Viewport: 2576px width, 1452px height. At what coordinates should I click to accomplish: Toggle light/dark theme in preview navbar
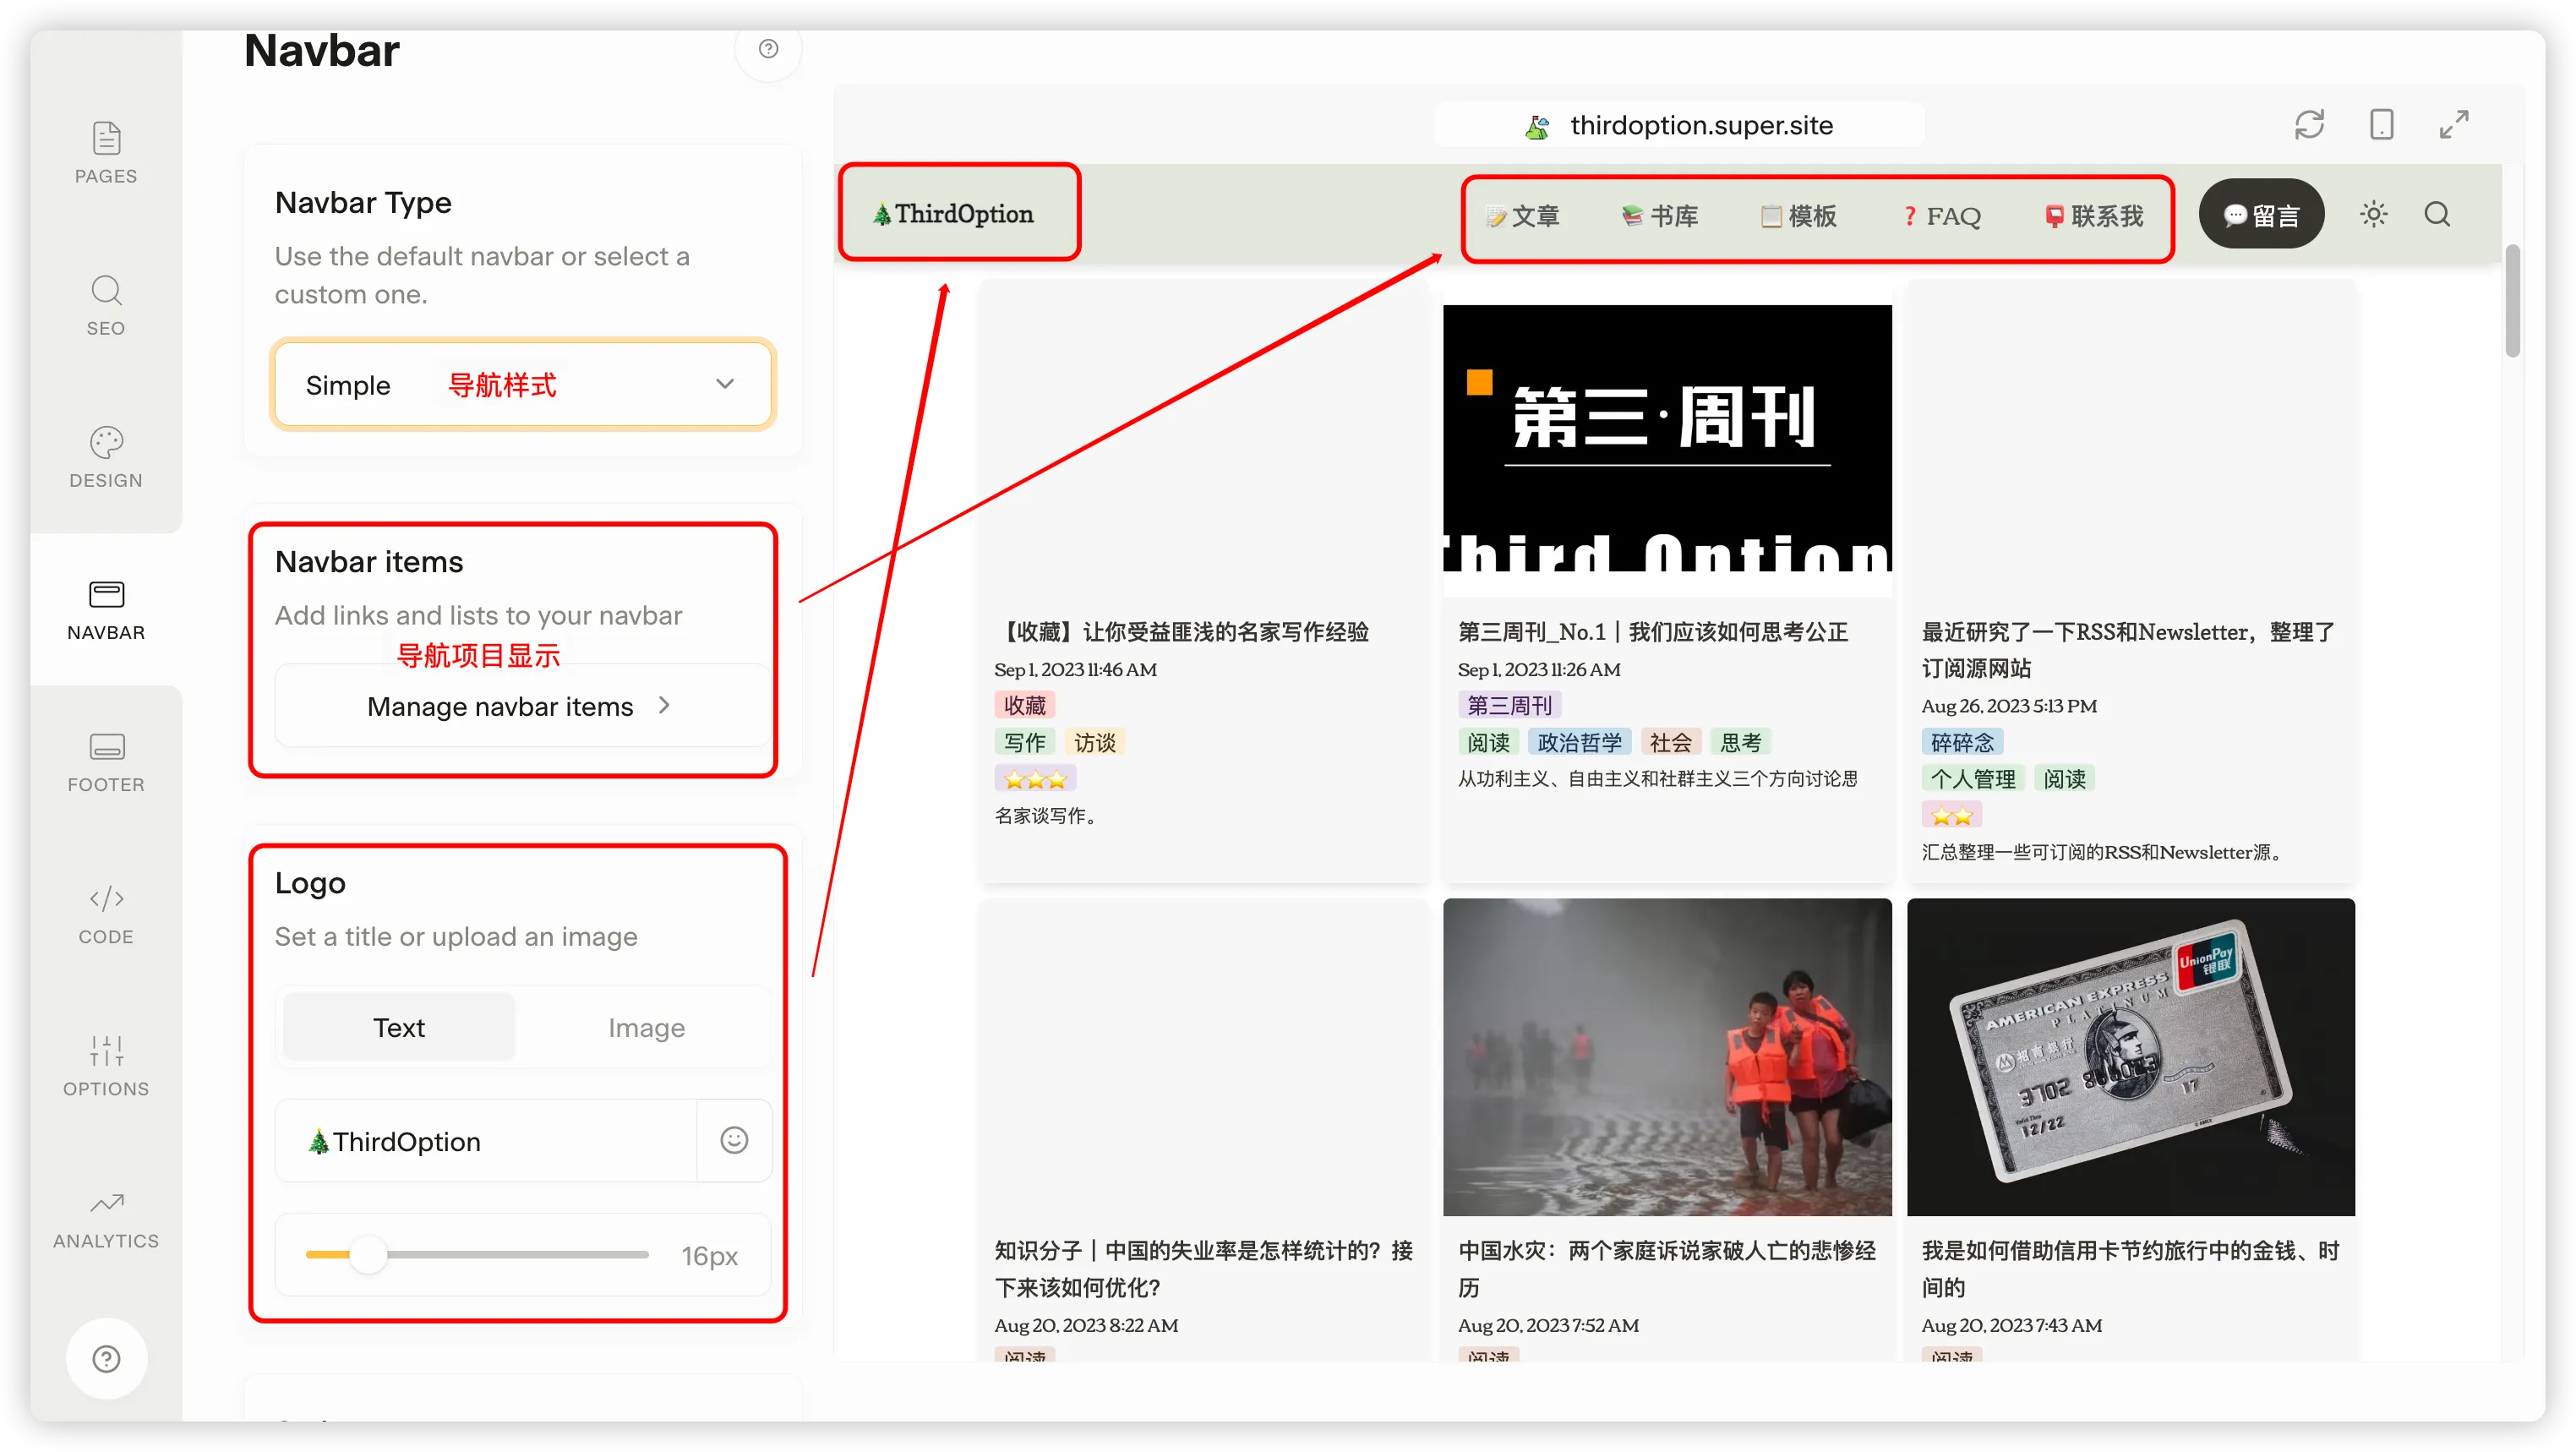tap(2373, 214)
